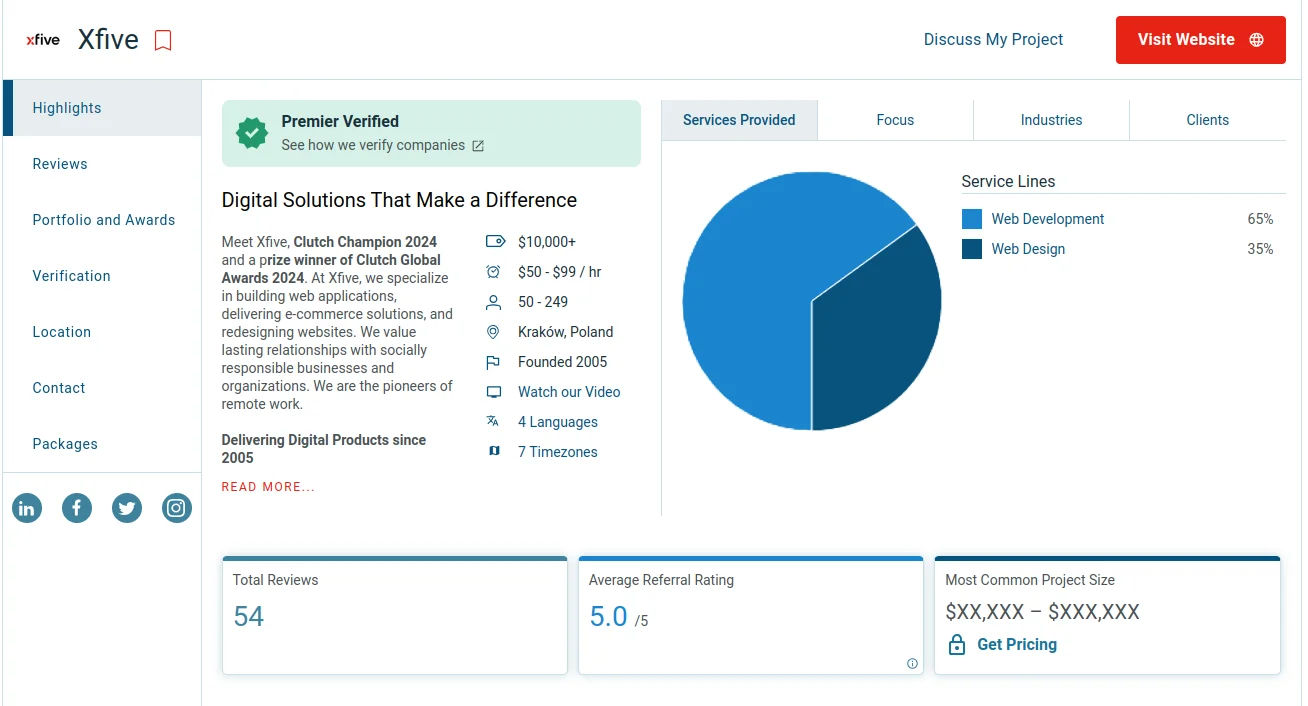Open the Watch our Video link

pyautogui.click(x=569, y=392)
